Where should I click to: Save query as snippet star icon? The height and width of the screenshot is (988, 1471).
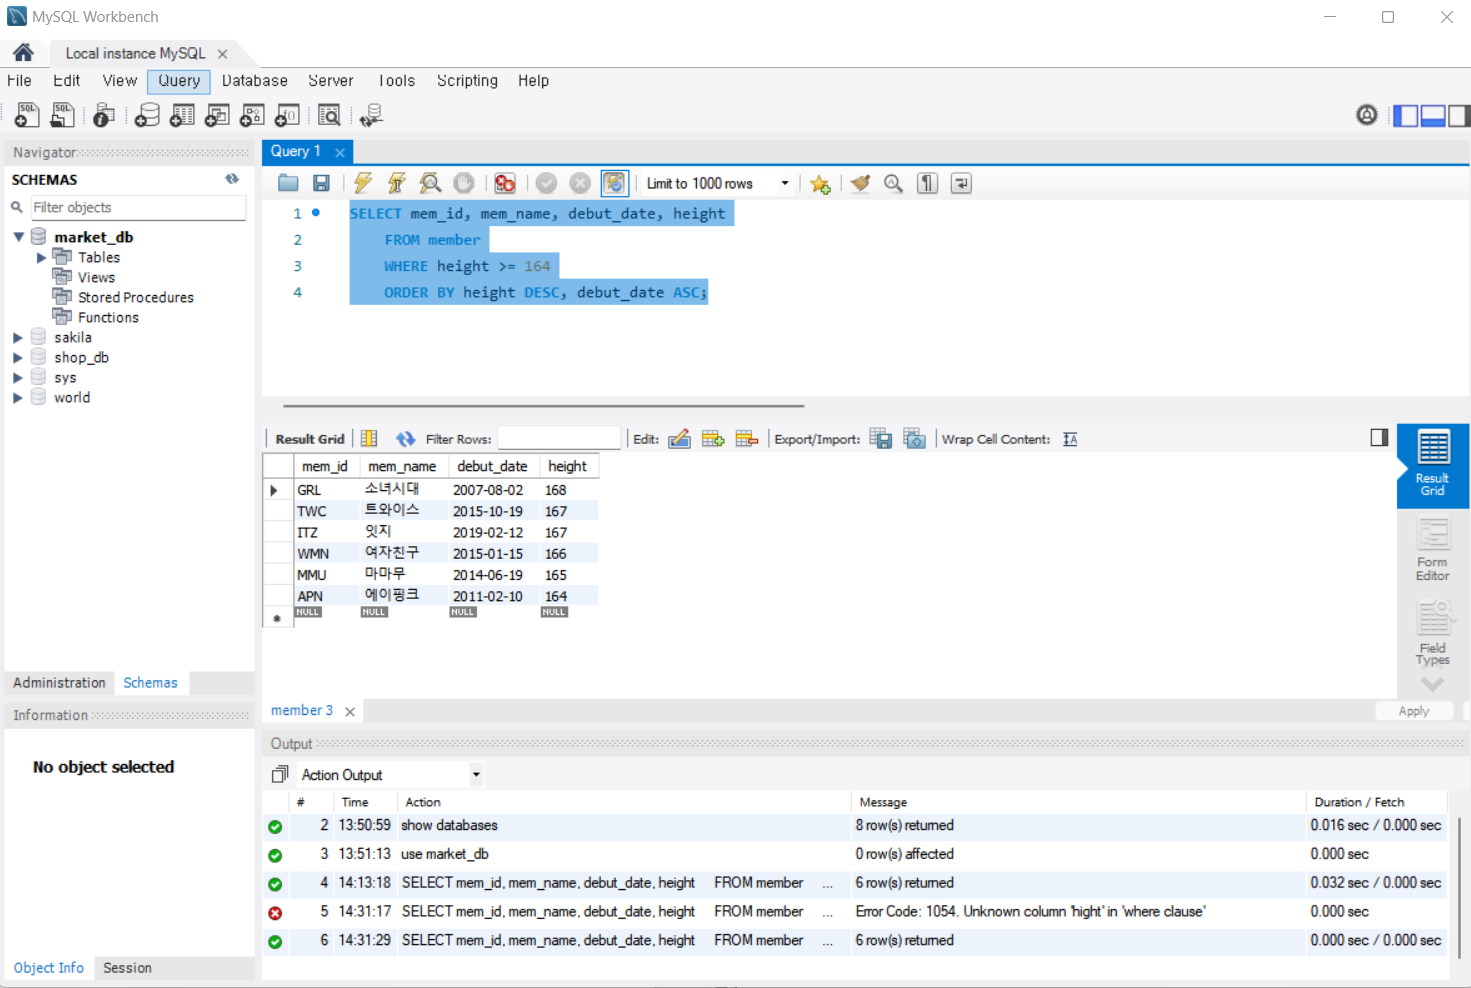click(820, 184)
